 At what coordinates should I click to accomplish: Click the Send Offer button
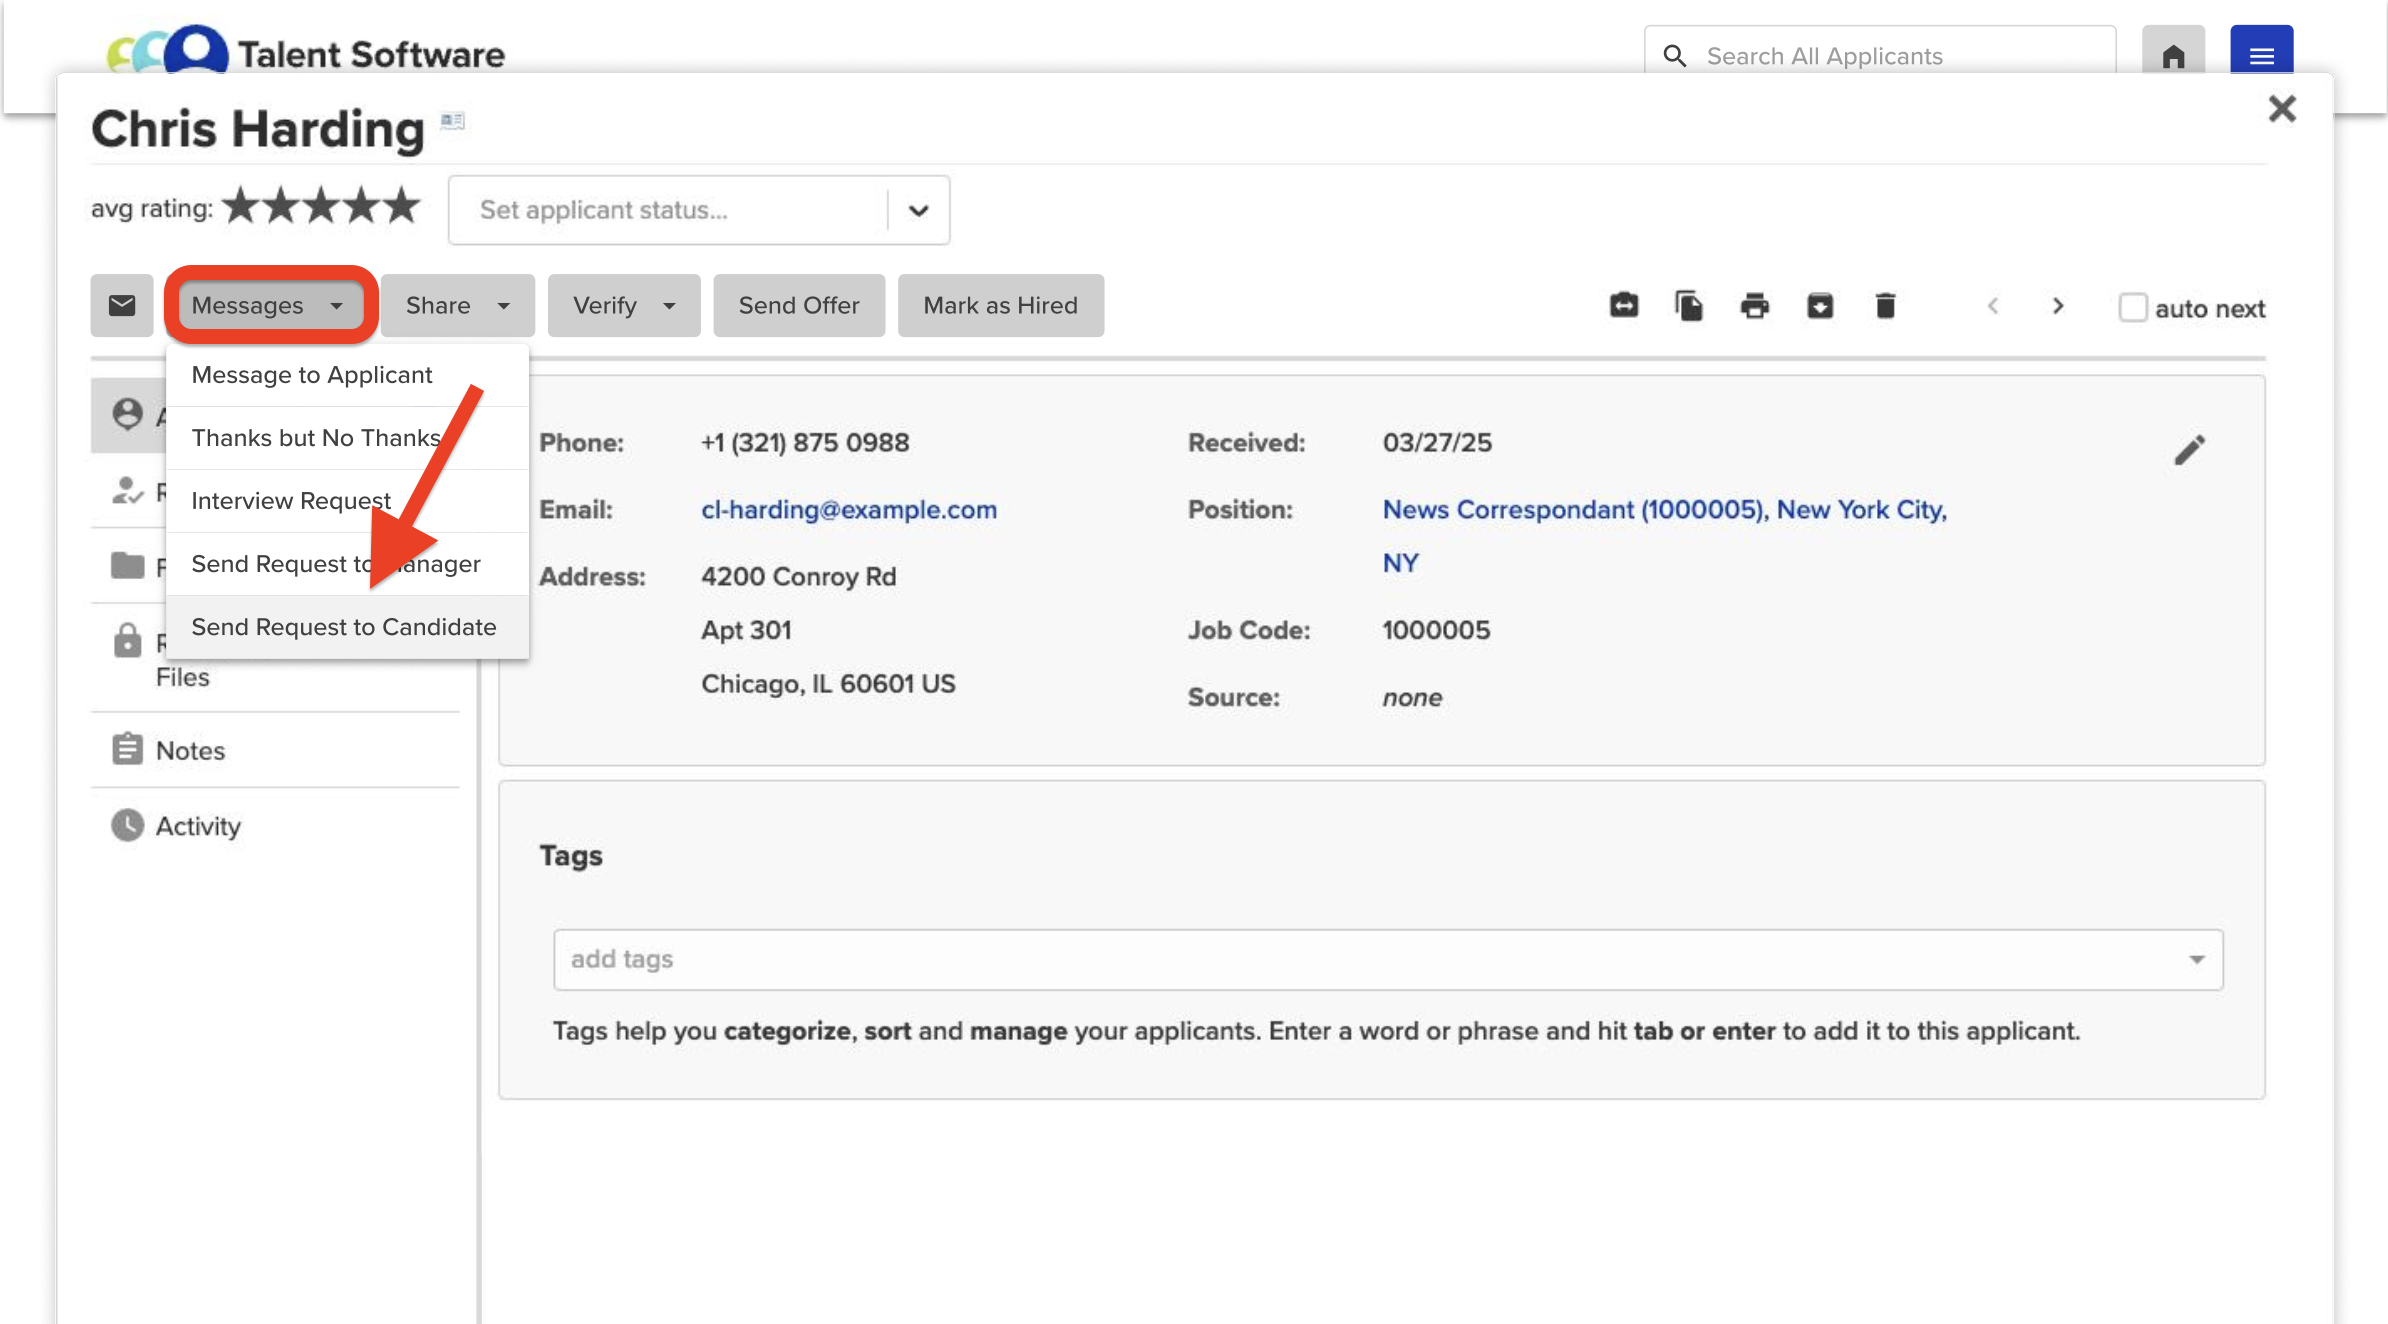pyautogui.click(x=798, y=305)
